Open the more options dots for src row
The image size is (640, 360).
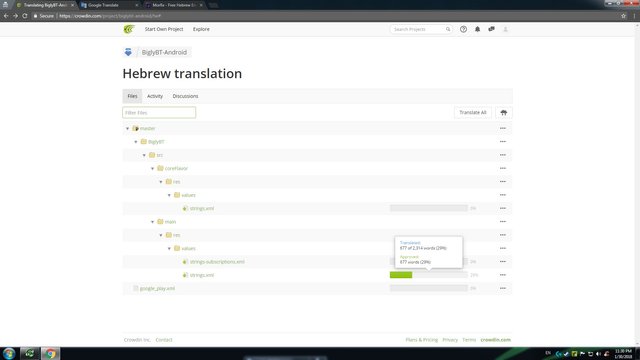pyautogui.click(x=503, y=155)
